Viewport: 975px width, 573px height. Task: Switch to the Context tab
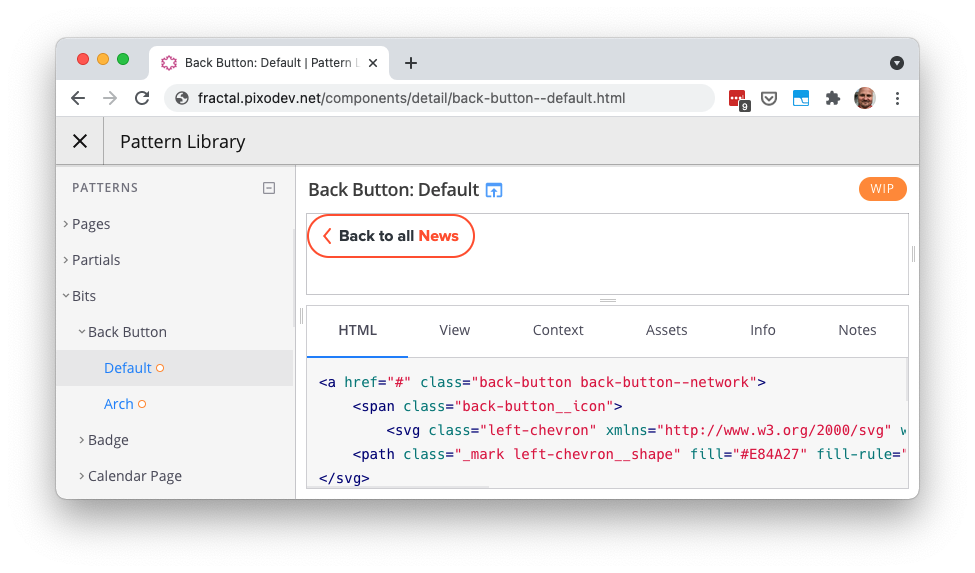[558, 330]
